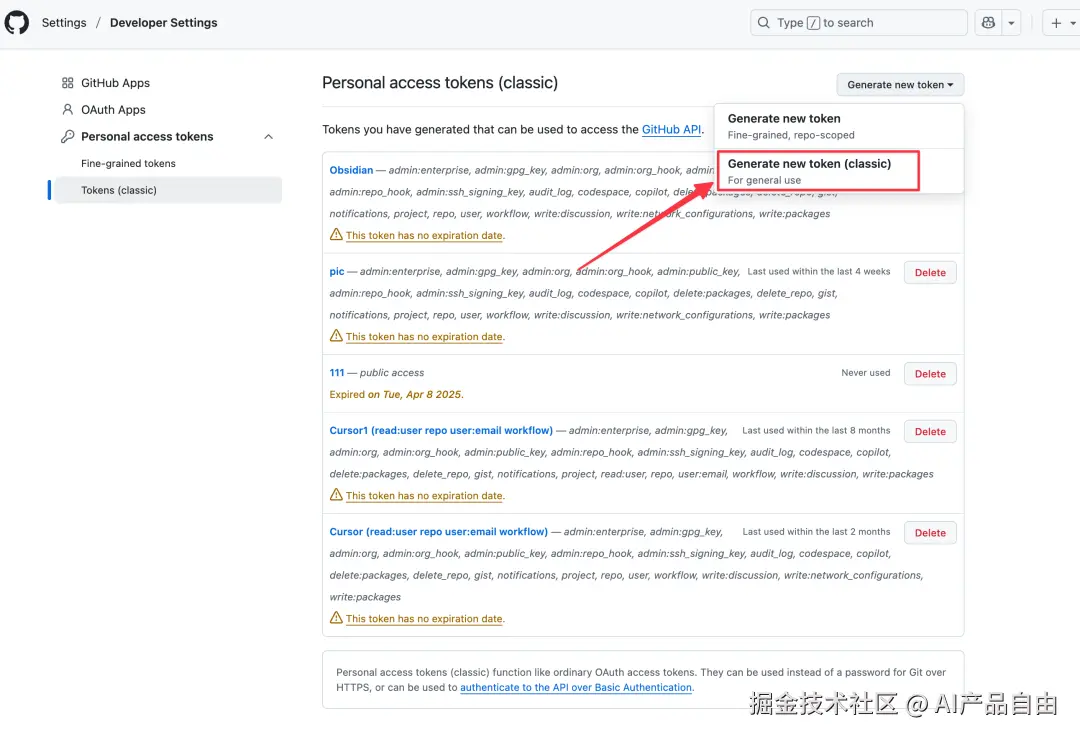Select Fine-grained tokens in sidebar

point(128,163)
